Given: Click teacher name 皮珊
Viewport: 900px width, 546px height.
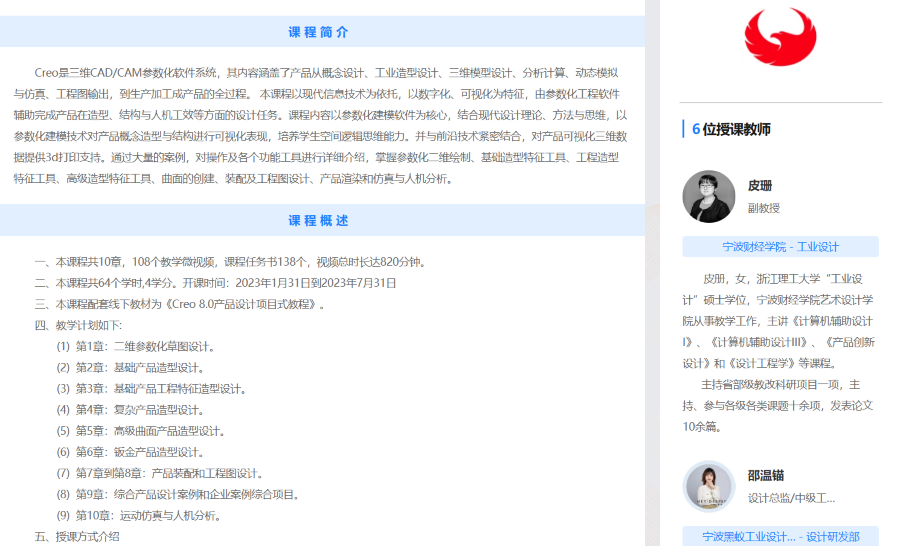Looking at the screenshot, I should click(760, 186).
